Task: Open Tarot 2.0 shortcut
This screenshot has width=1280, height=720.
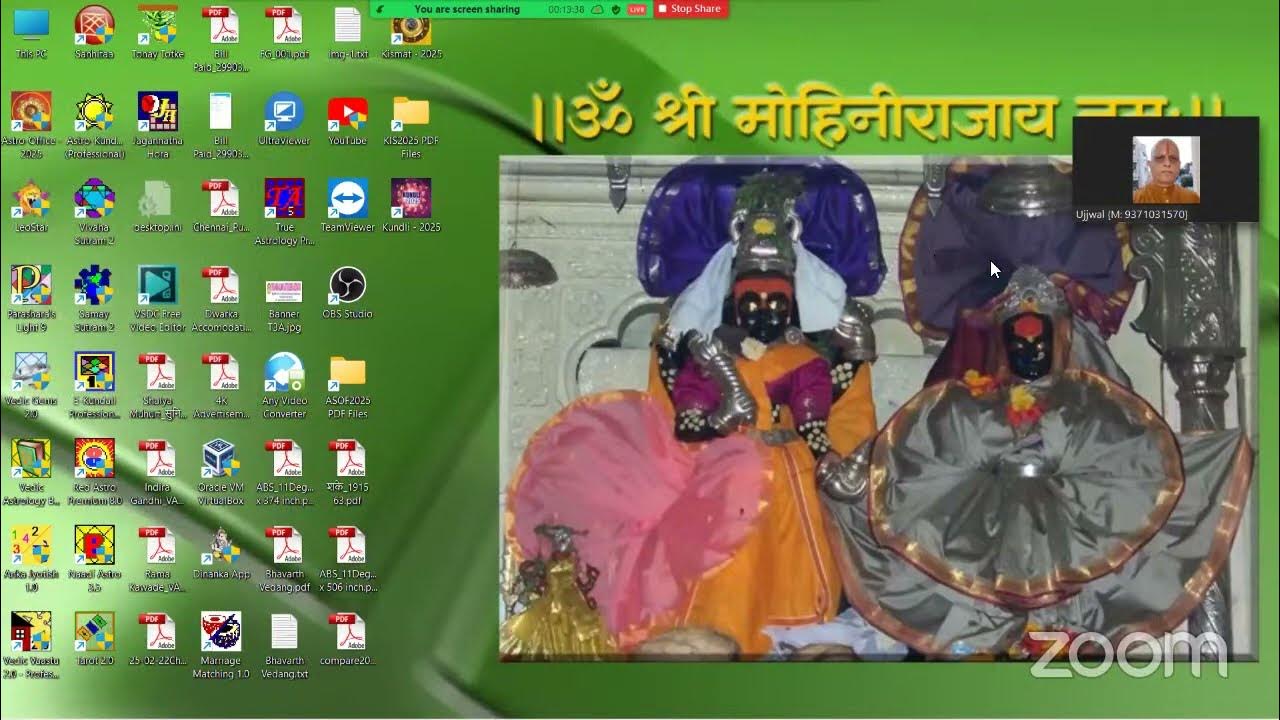Action: coord(94,640)
